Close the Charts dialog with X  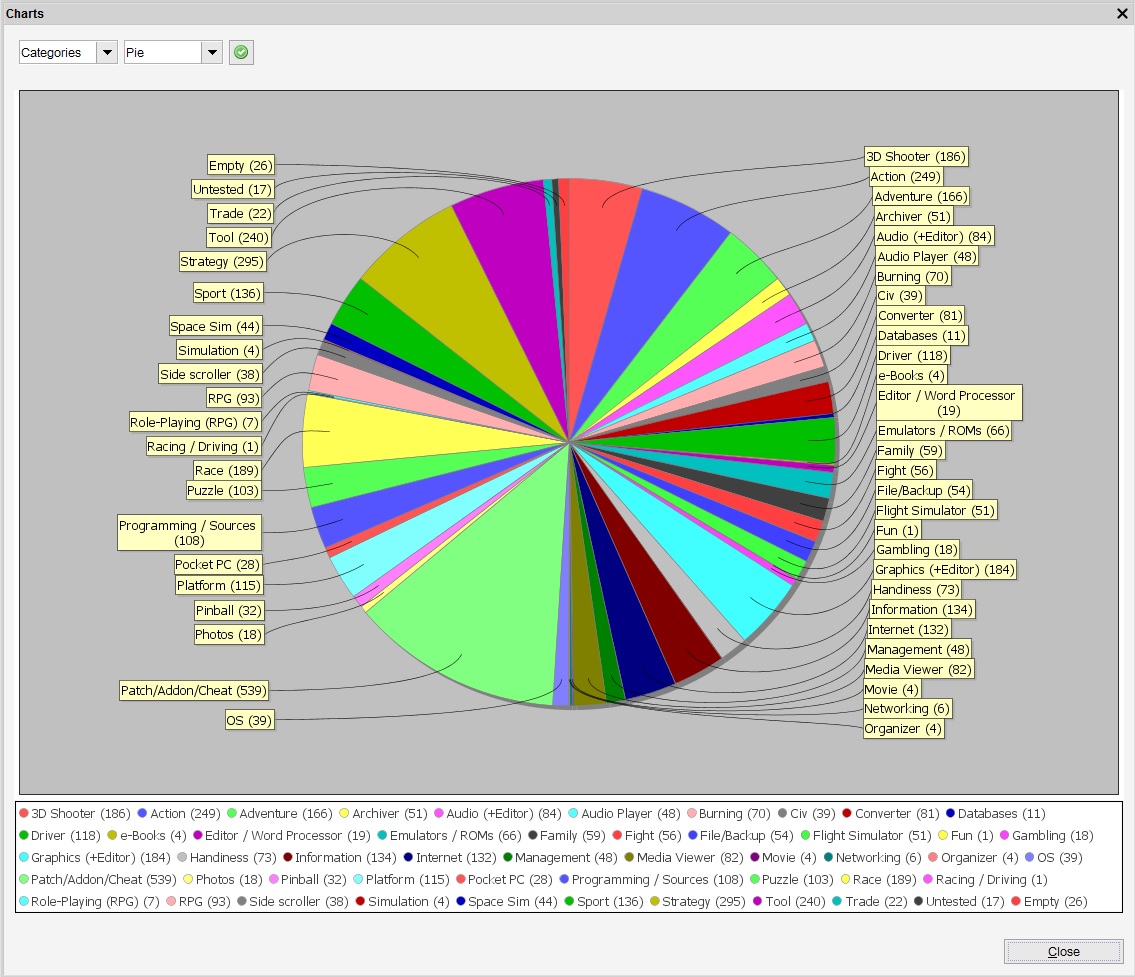coord(1122,14)
